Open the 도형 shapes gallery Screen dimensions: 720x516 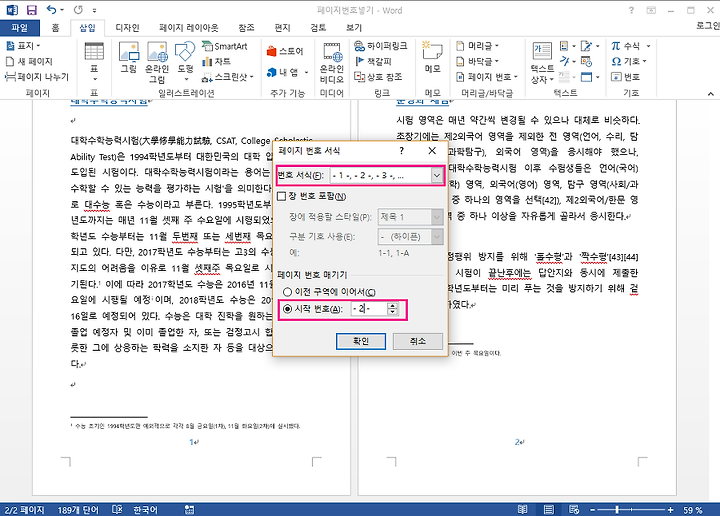pos(186,62)
